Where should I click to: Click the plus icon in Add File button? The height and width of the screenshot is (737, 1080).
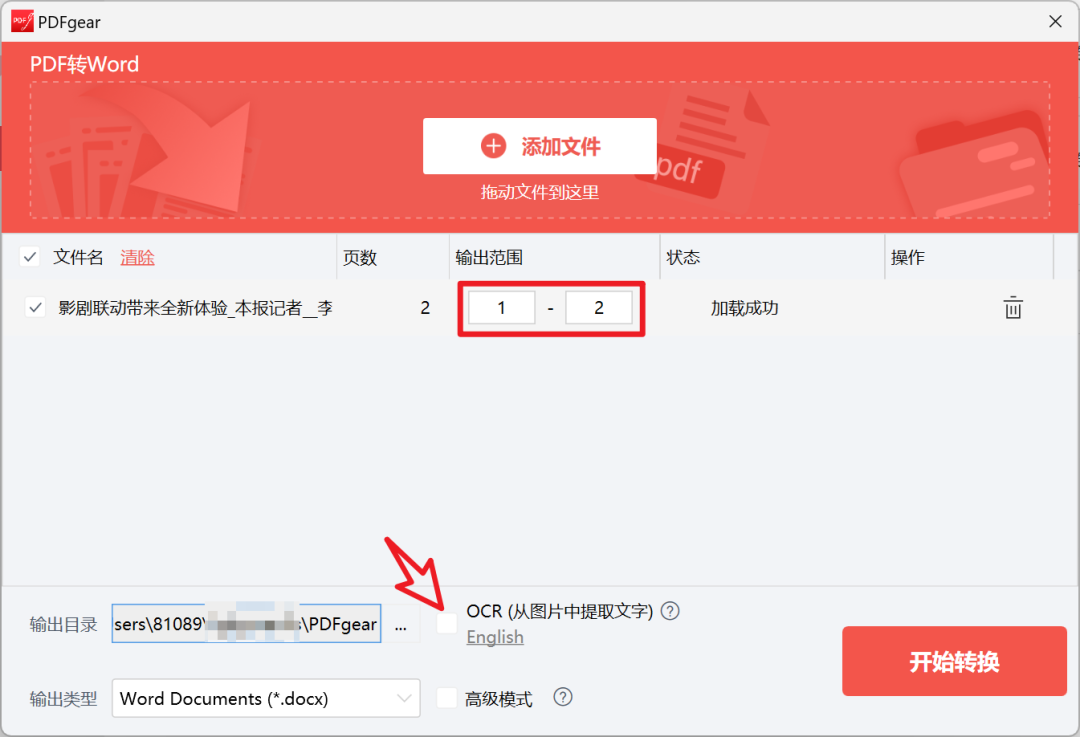(493, 146)
